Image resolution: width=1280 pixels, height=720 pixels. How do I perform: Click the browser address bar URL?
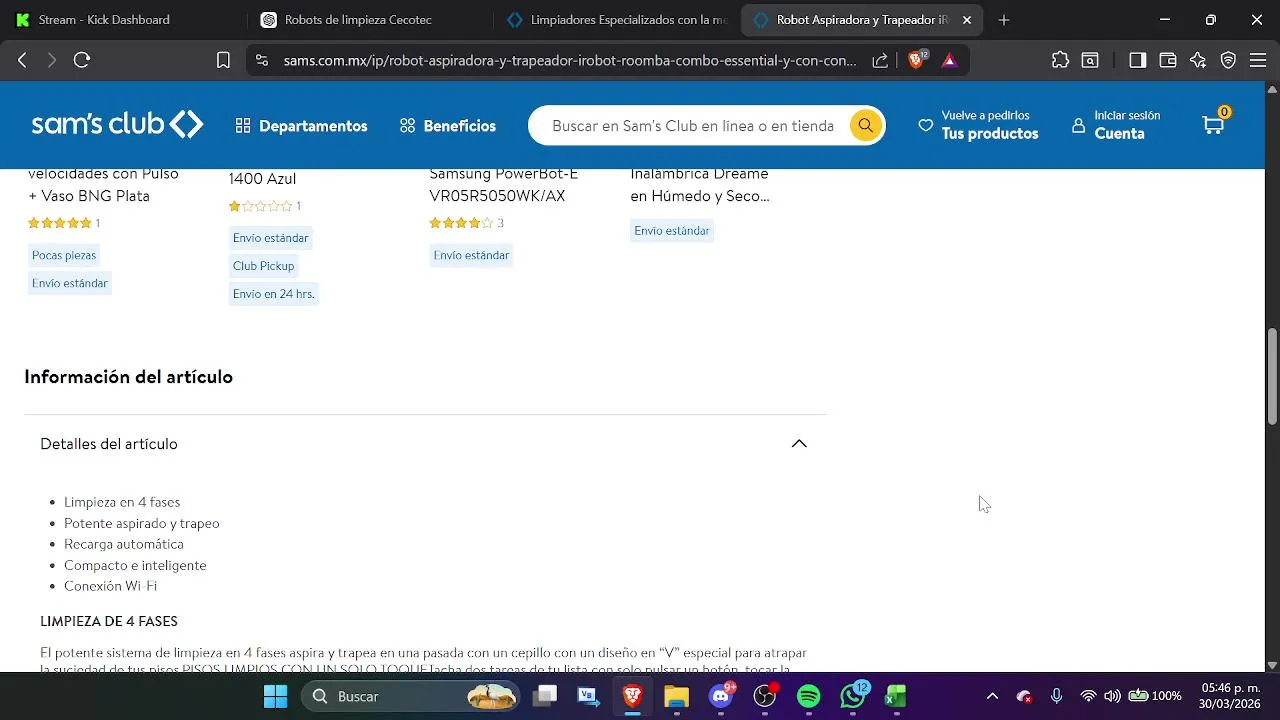[x=570, y=60]
